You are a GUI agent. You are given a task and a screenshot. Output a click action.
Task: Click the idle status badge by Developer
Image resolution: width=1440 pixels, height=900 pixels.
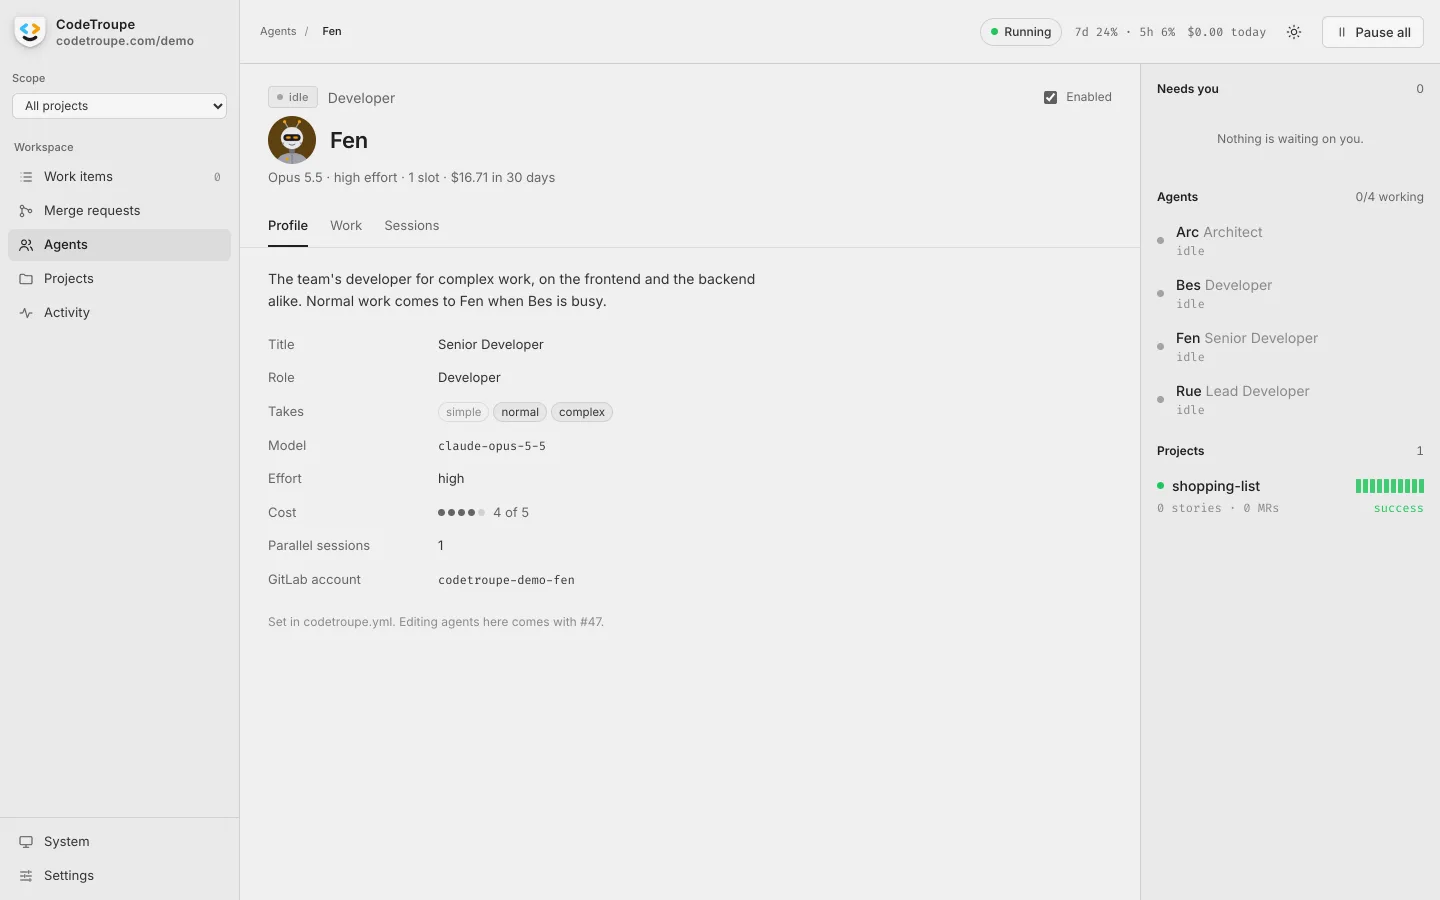pos(293,97)
